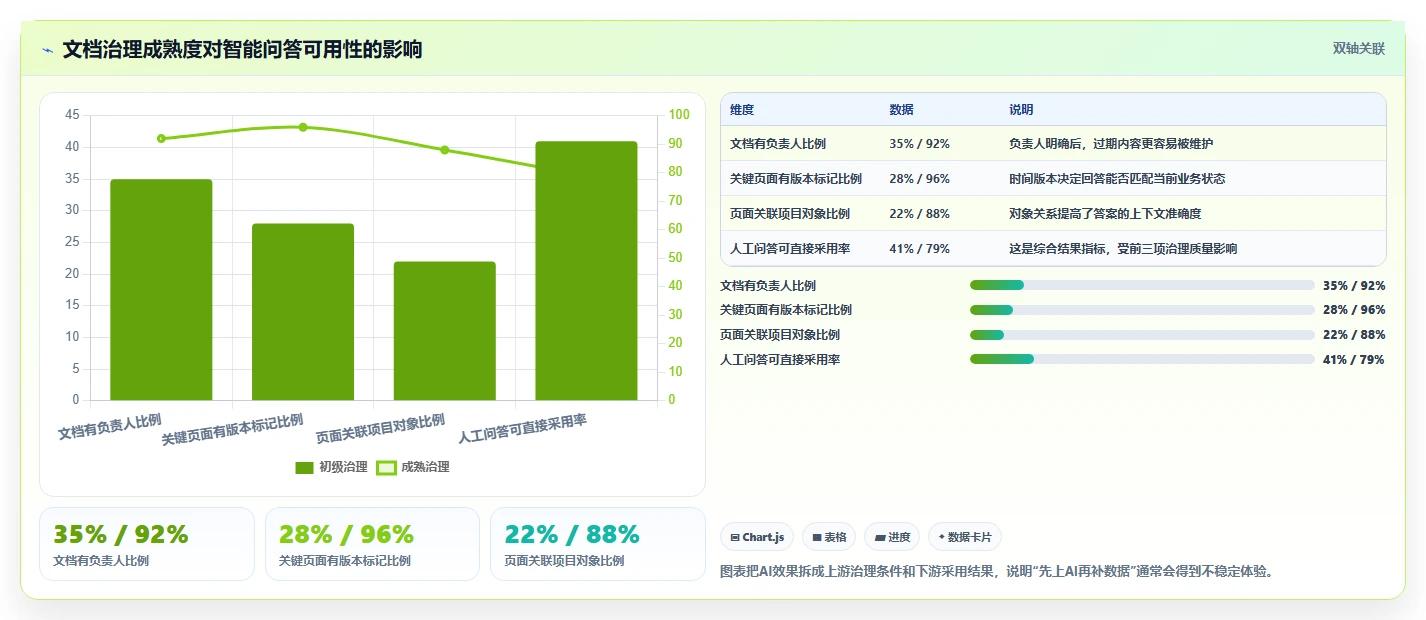
Task: Click the note 时间版本决定回答能否匹配当前业务状态
Action: (x=1117, y=179)
